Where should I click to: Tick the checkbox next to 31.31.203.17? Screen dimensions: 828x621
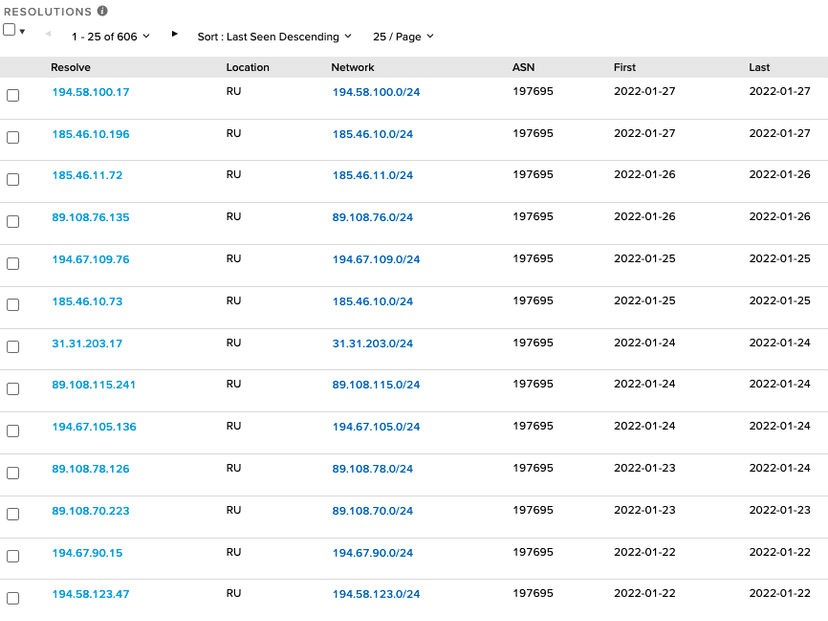13,346
